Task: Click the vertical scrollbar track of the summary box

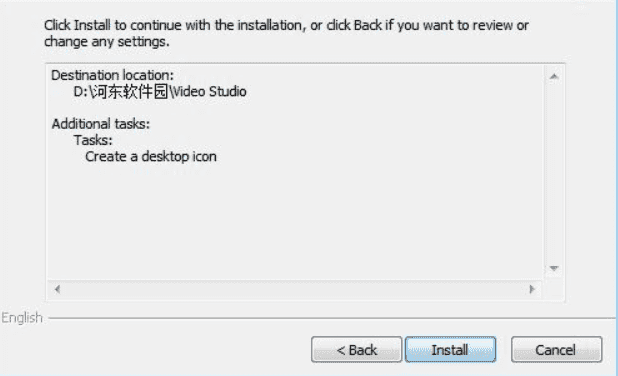Action: [x=554, y=173]
